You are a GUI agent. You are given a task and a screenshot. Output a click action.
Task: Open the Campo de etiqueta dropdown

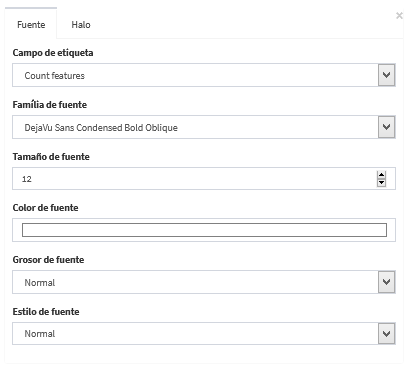[204, 75]
